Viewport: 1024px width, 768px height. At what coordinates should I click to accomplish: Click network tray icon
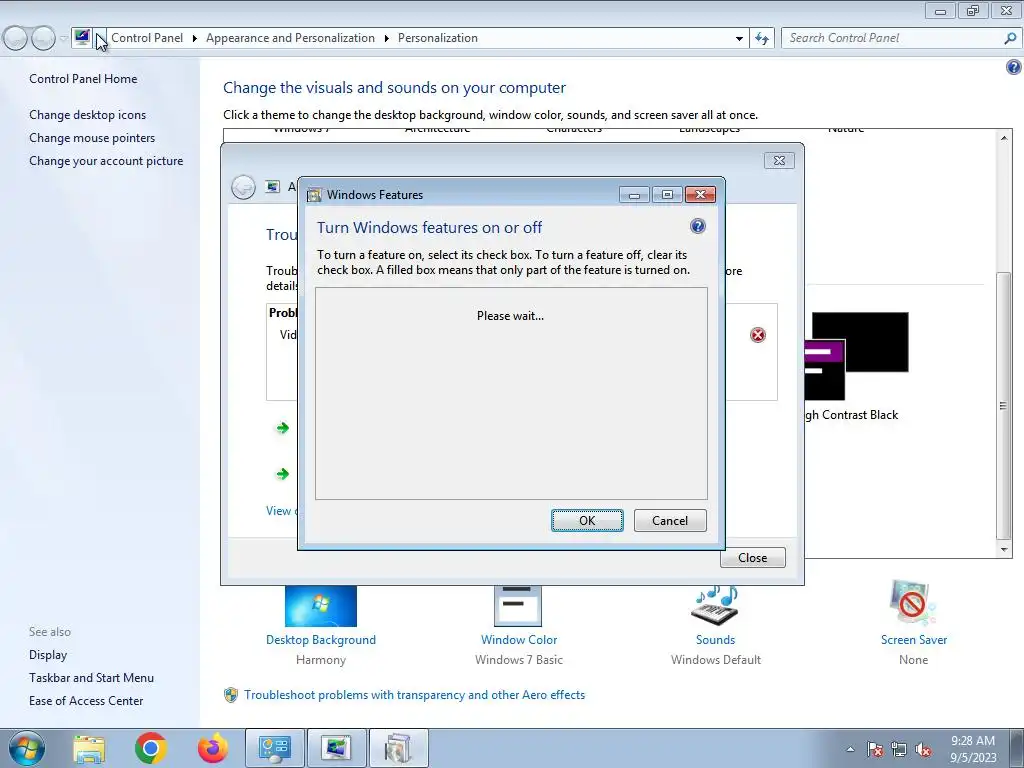point(899,749)
